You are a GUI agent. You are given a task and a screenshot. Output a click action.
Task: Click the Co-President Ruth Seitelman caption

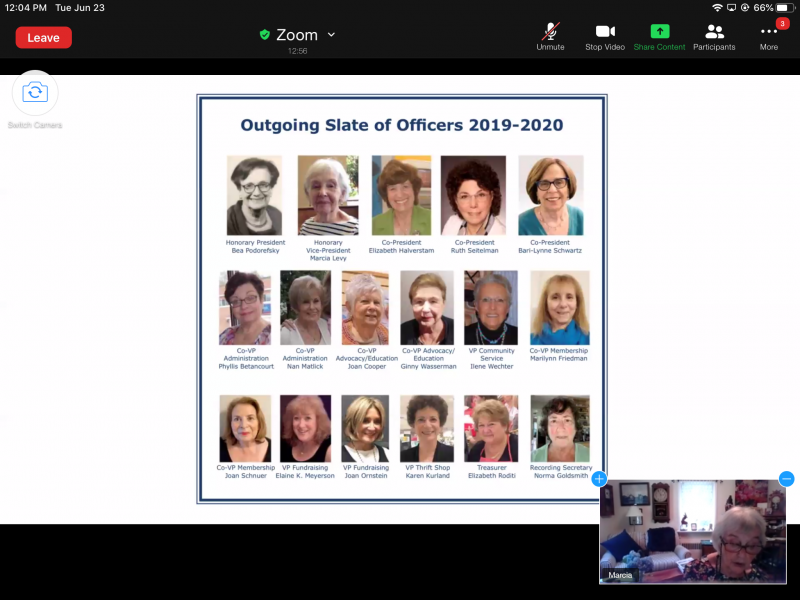point(474,246)
